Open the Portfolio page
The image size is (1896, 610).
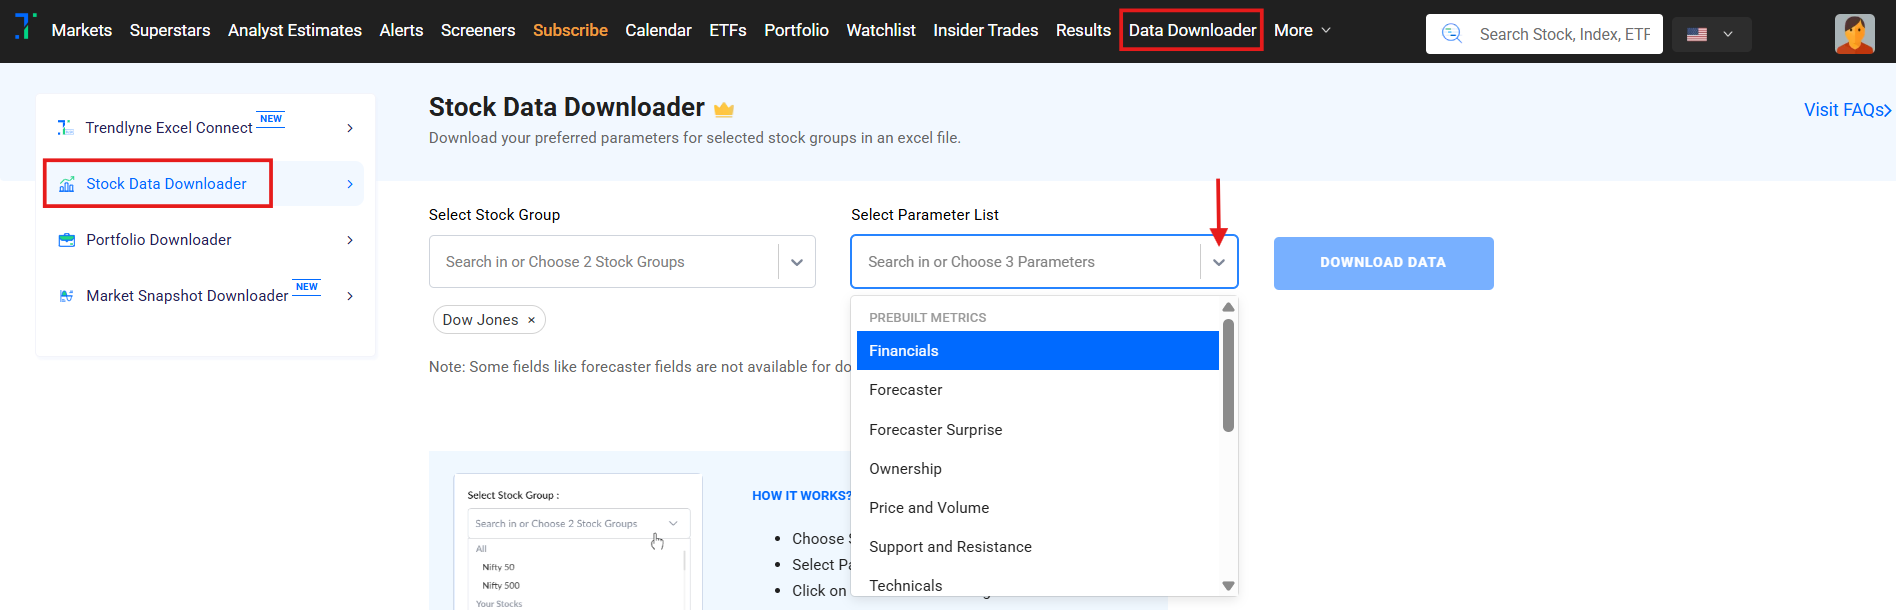tap(796, 30)
